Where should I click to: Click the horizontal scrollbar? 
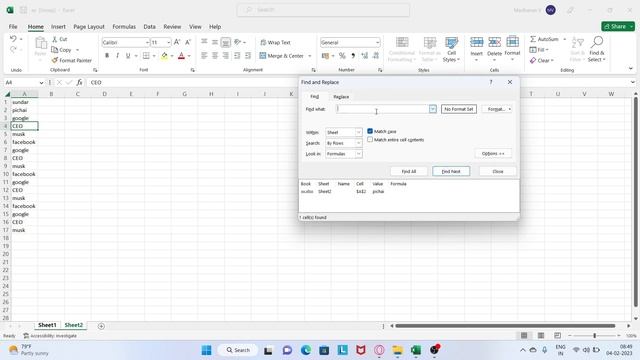click(505, 326)
